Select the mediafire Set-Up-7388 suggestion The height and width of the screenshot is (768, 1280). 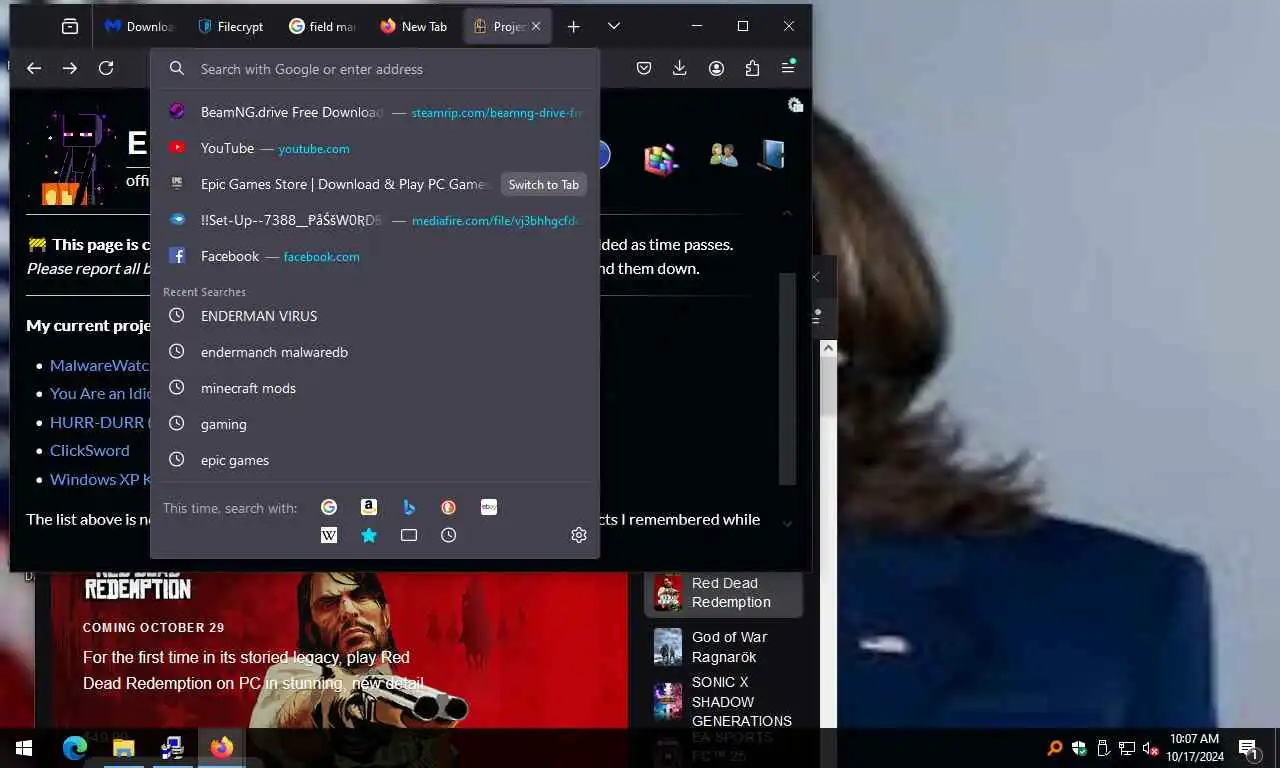tap(375, 220)
